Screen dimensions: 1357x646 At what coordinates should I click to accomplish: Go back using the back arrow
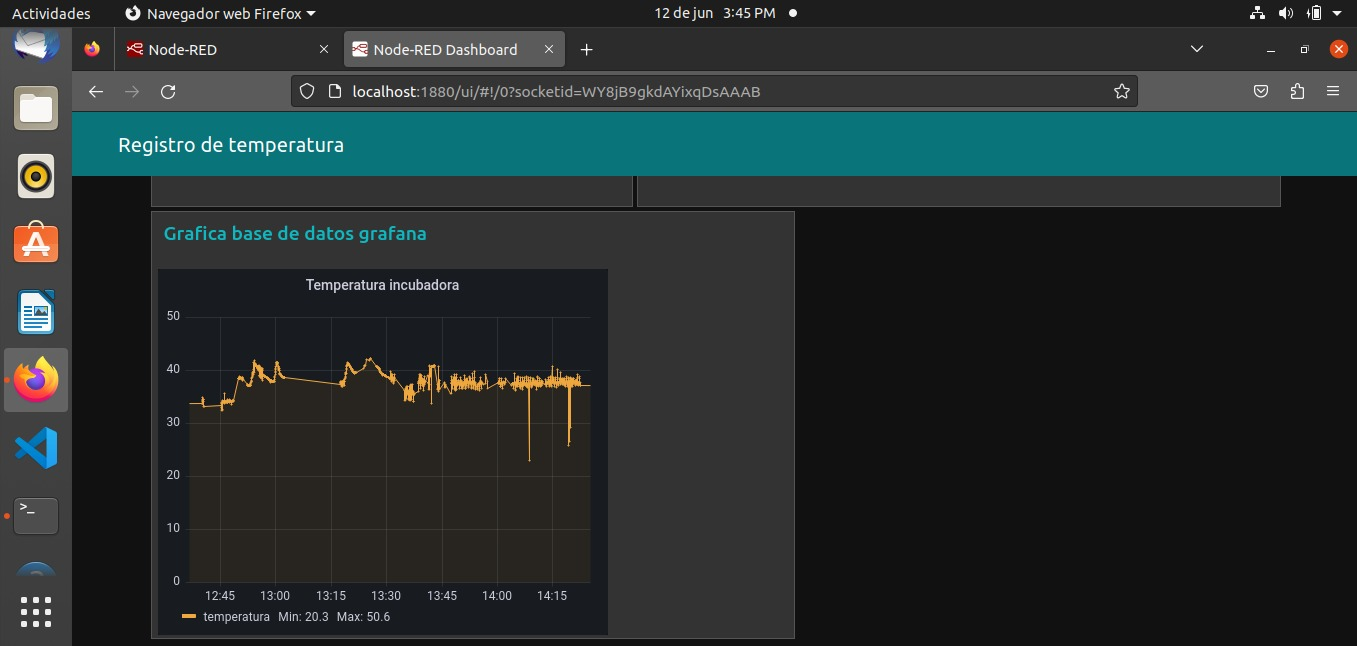click(x=95, y=90)
